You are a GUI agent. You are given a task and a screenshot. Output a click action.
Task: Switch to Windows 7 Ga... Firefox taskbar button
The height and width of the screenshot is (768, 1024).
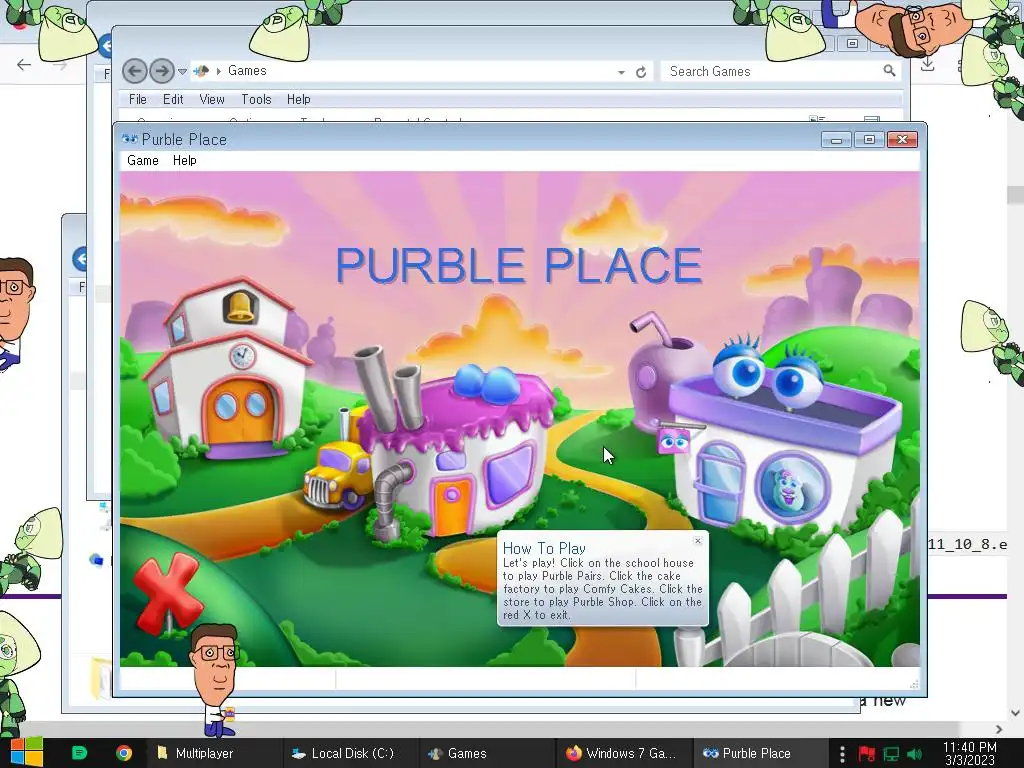click(x=622, y=753)
